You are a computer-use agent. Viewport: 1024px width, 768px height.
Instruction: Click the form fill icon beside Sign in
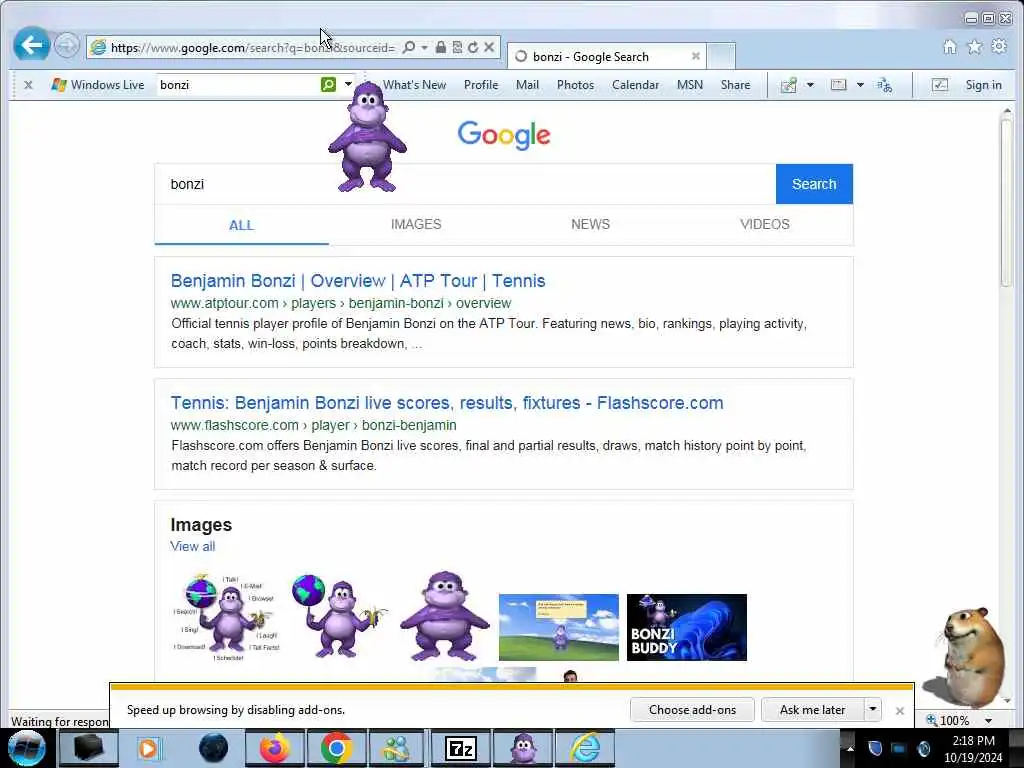pos(940,85)
